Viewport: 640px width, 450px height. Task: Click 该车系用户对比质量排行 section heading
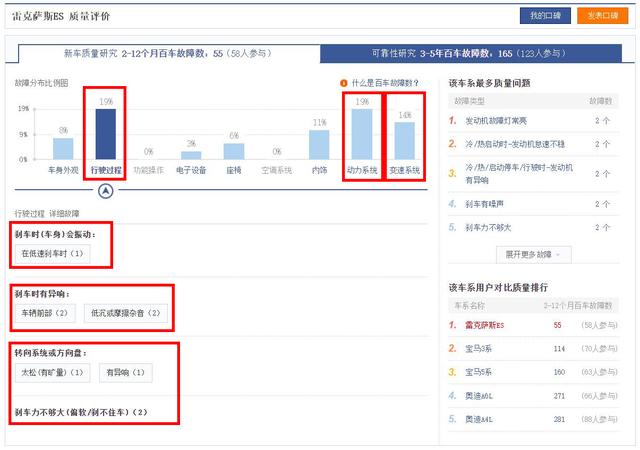click(498, 287)
